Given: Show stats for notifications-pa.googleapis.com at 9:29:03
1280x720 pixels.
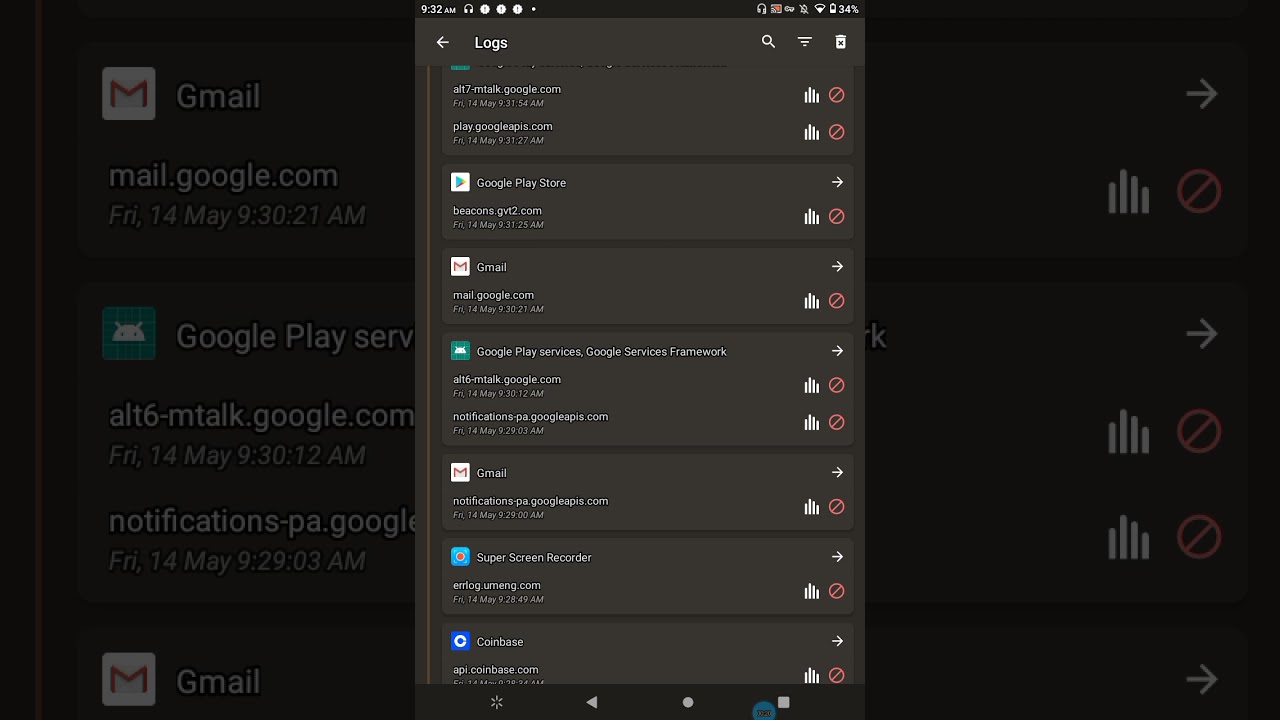Looking at the screenshot, I should pos(812,422).
